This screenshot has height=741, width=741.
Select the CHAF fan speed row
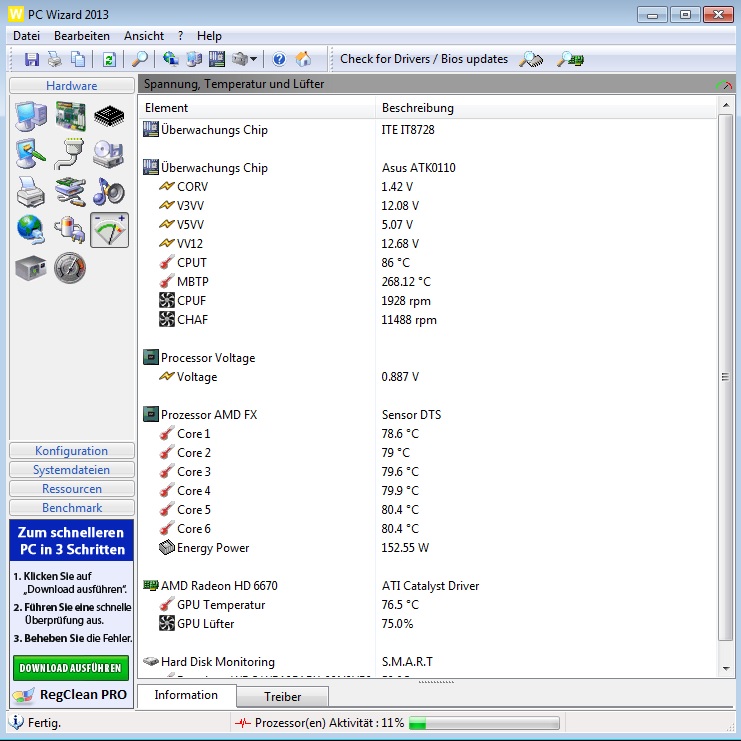[x=428, y=320]
